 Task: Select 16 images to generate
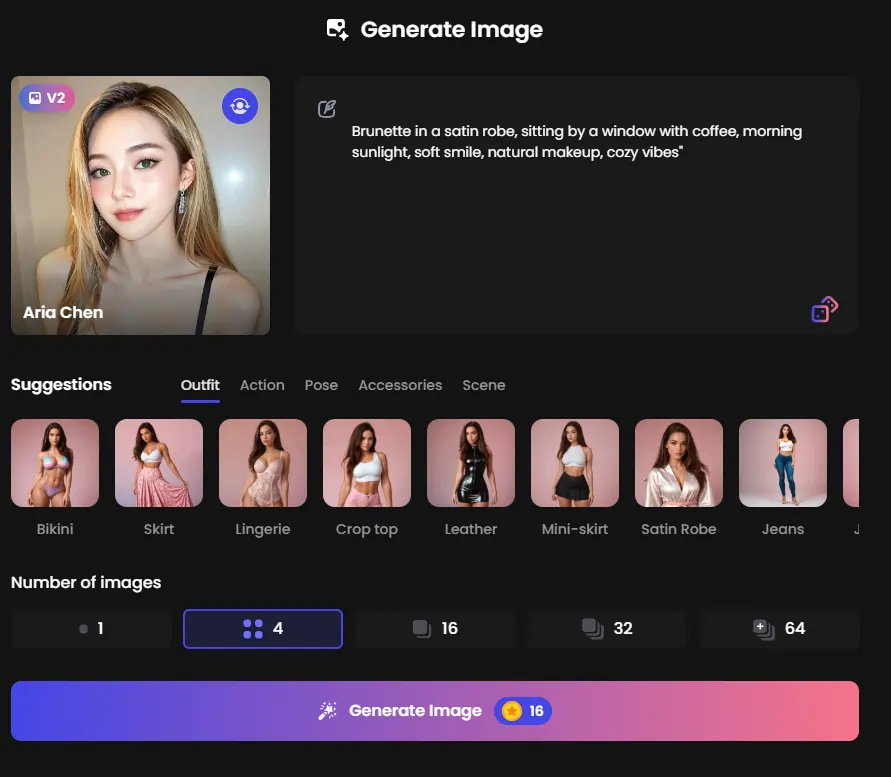(434, 628)
